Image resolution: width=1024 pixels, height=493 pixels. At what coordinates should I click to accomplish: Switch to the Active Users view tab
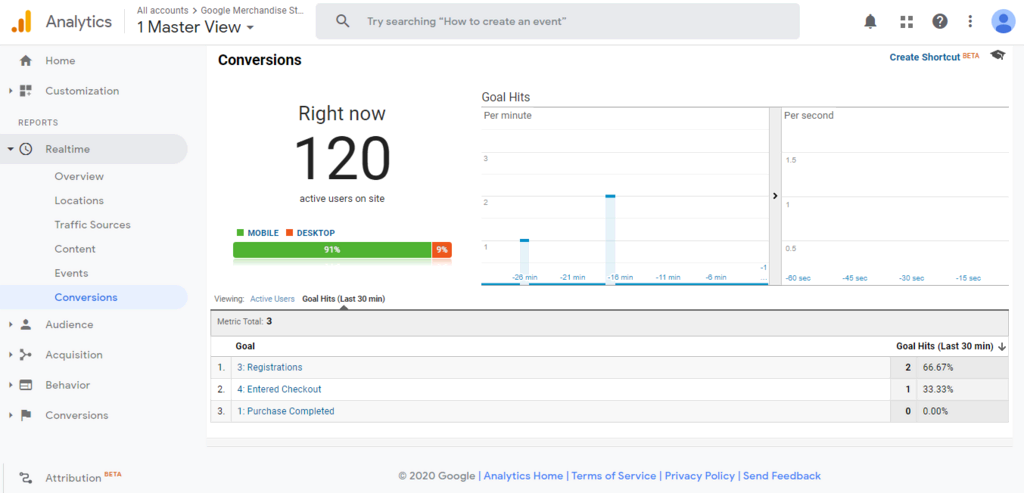point(272,299)
